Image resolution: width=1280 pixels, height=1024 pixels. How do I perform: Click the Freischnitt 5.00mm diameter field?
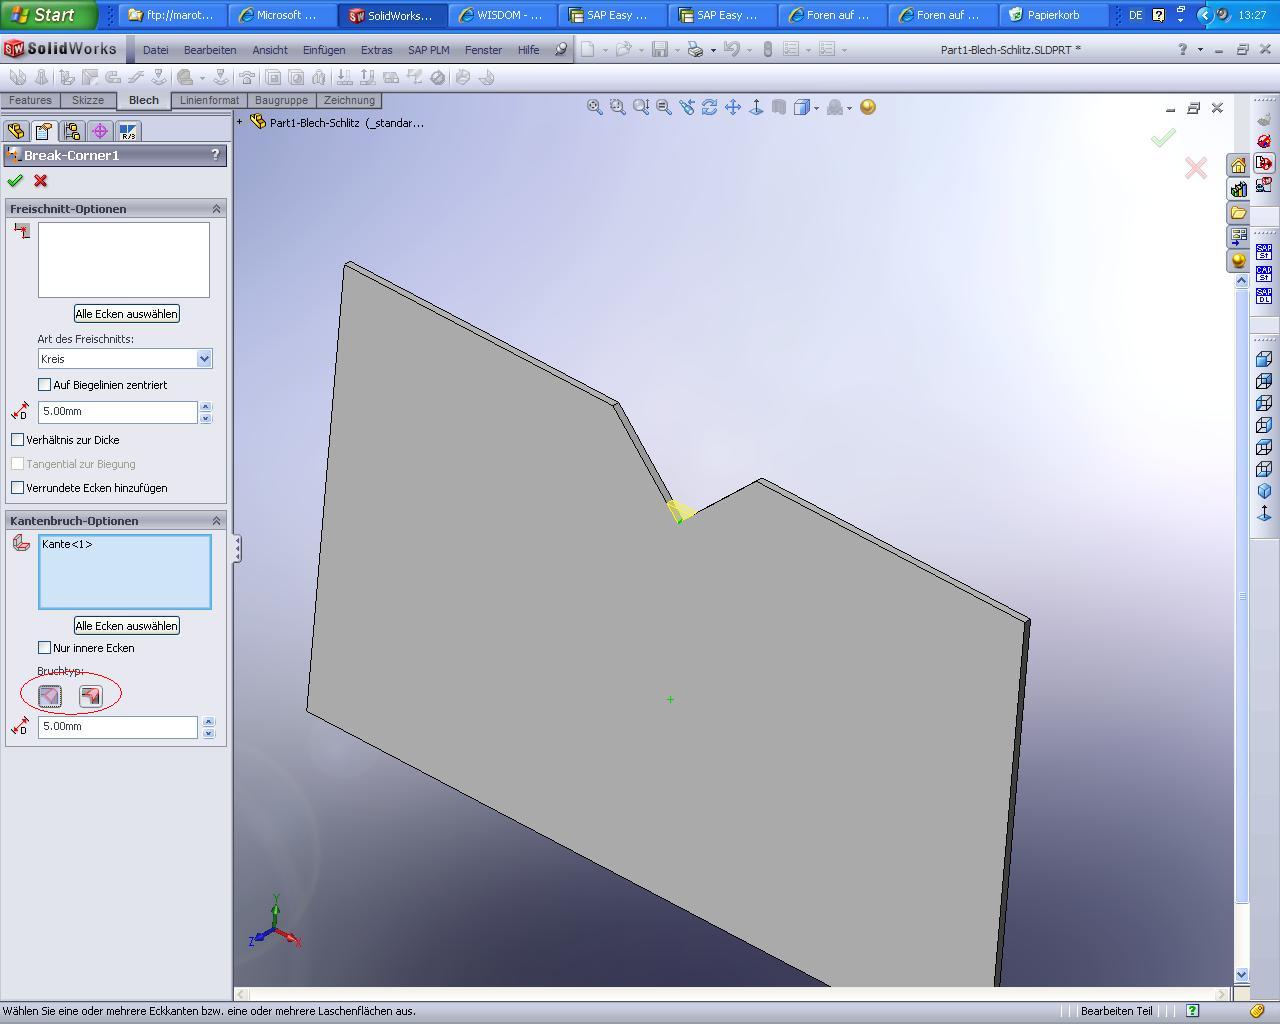(x=118, y=412)
